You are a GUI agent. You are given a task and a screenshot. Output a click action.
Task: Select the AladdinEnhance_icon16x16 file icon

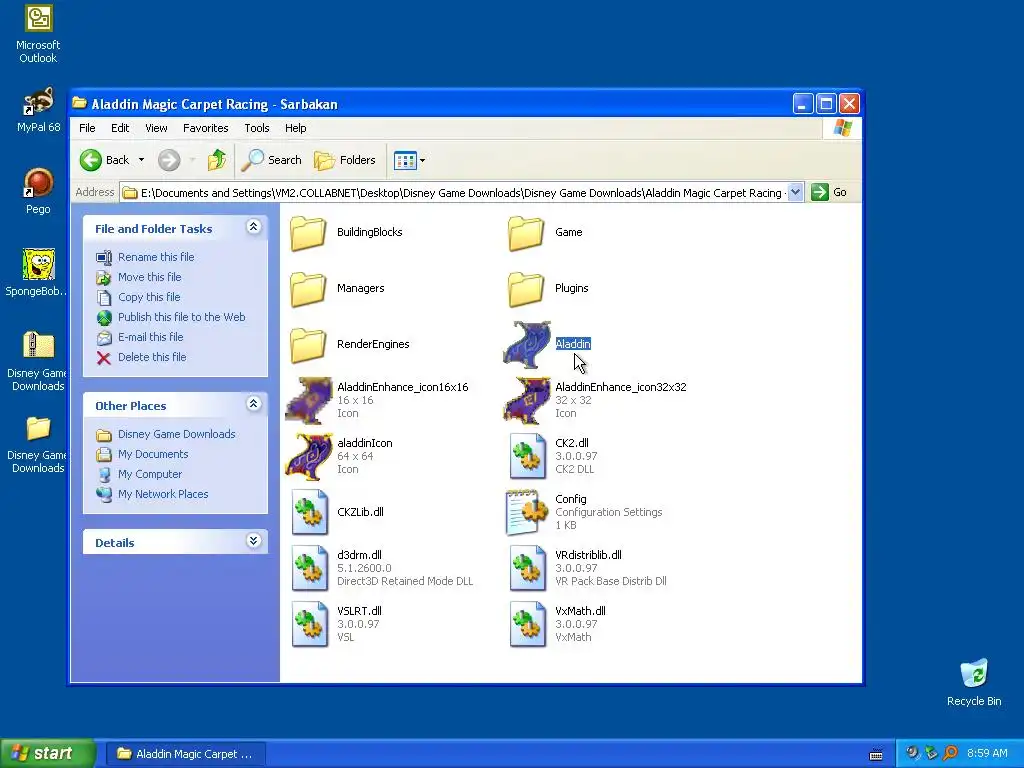click(x=309, y=400)
